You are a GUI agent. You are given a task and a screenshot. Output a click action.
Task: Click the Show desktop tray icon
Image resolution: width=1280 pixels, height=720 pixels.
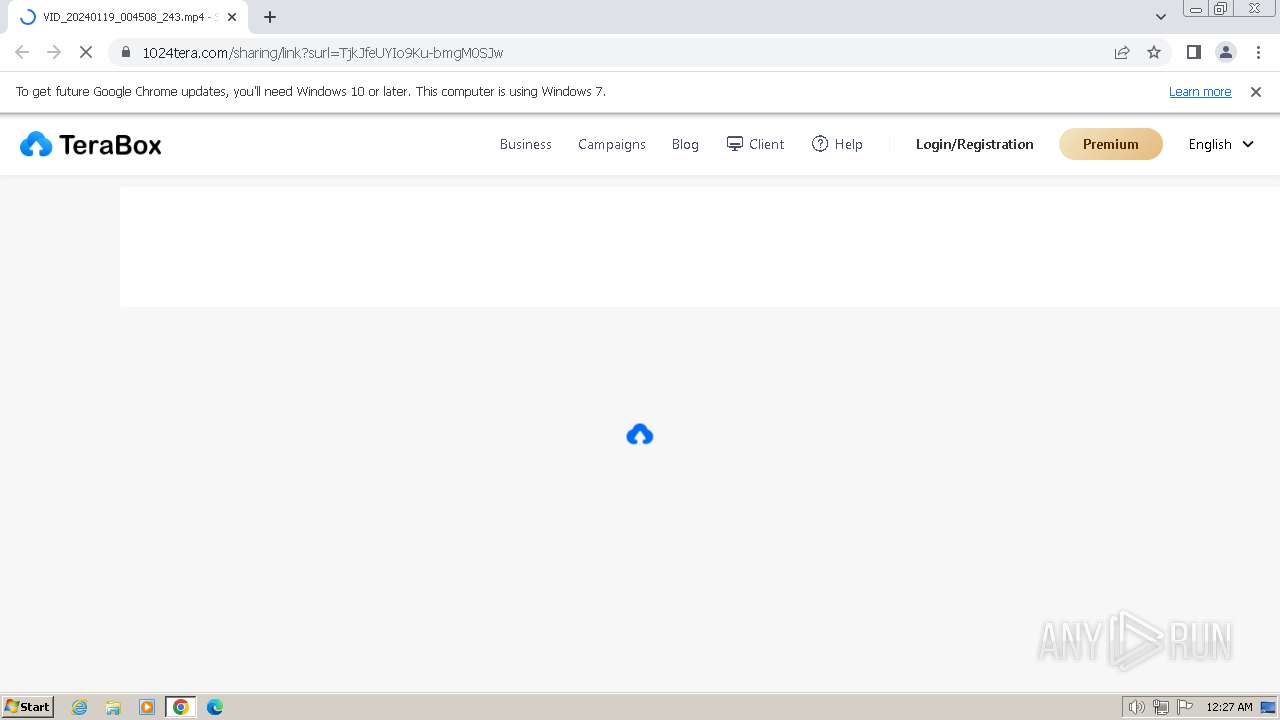point(1268,707)
